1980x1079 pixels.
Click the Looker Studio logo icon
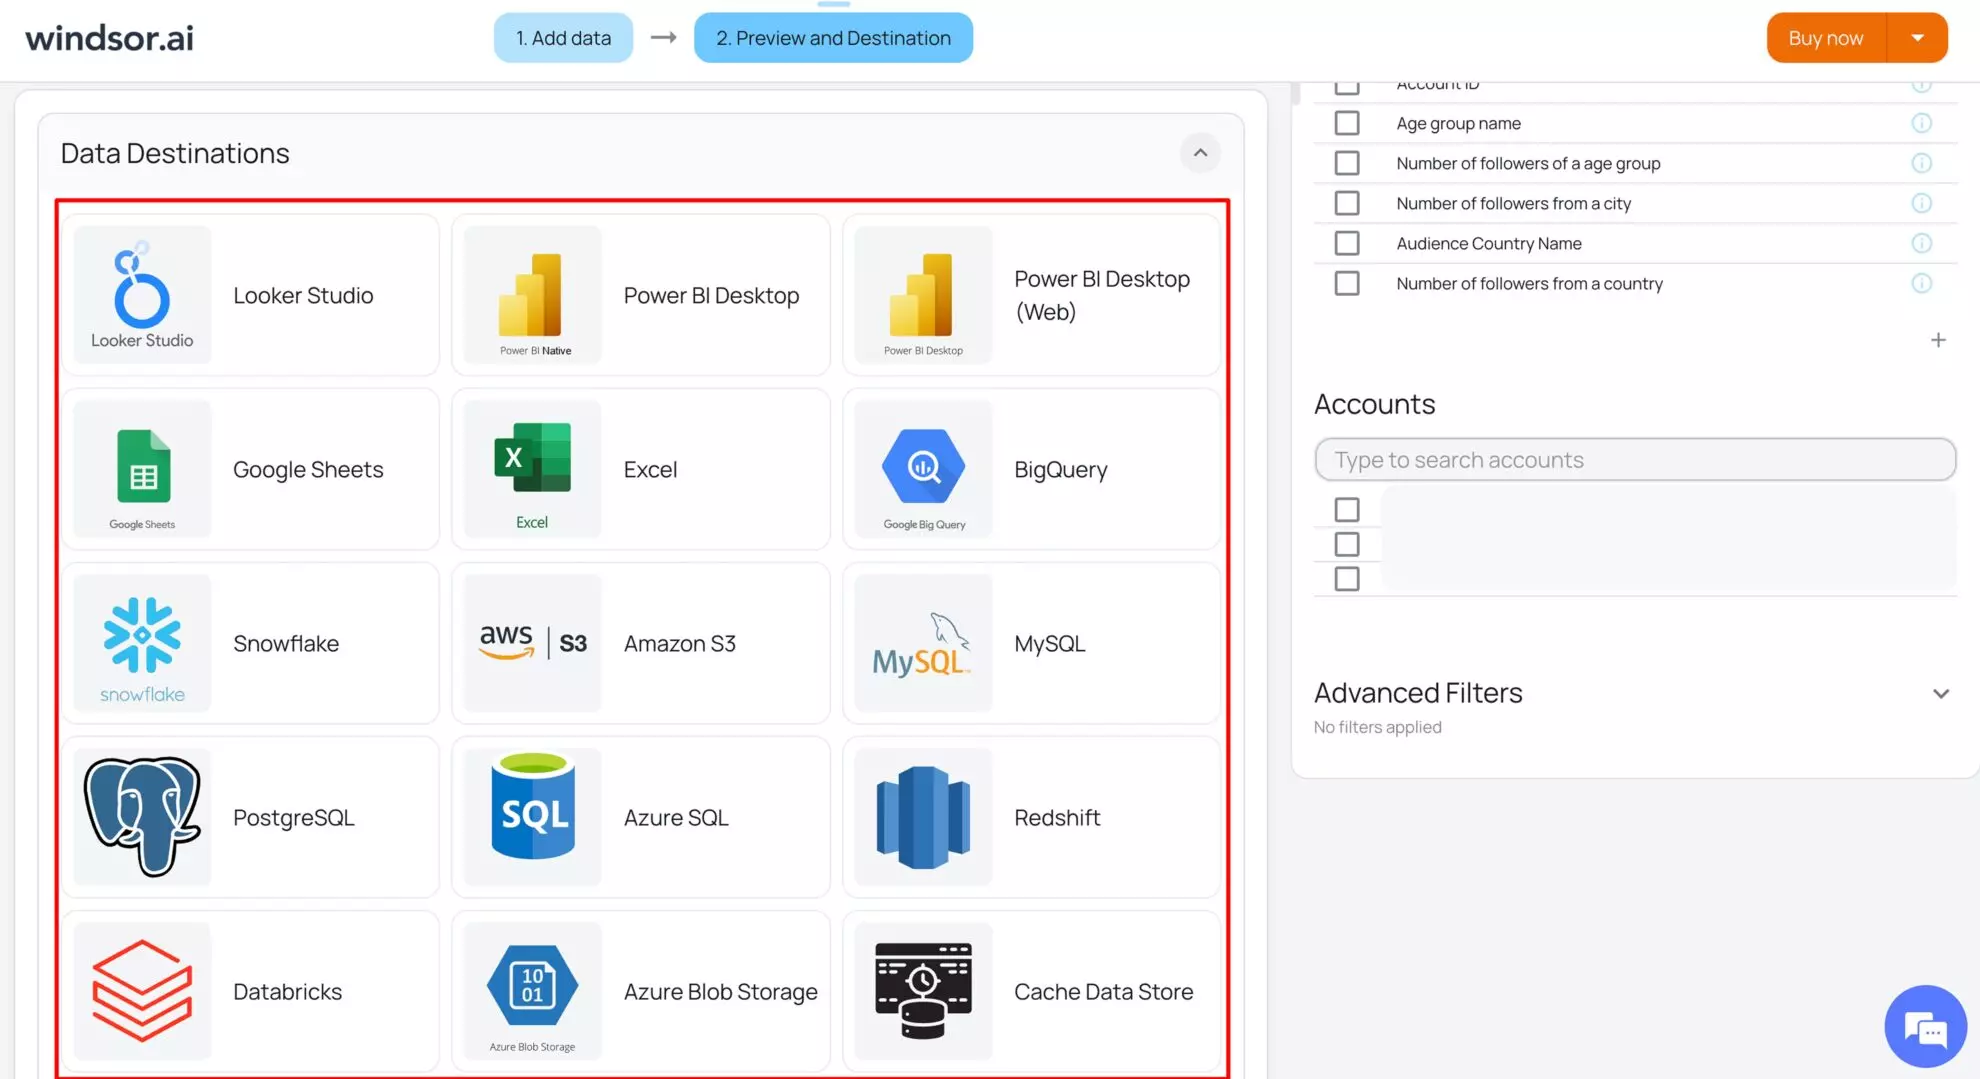tap(142, 294)
